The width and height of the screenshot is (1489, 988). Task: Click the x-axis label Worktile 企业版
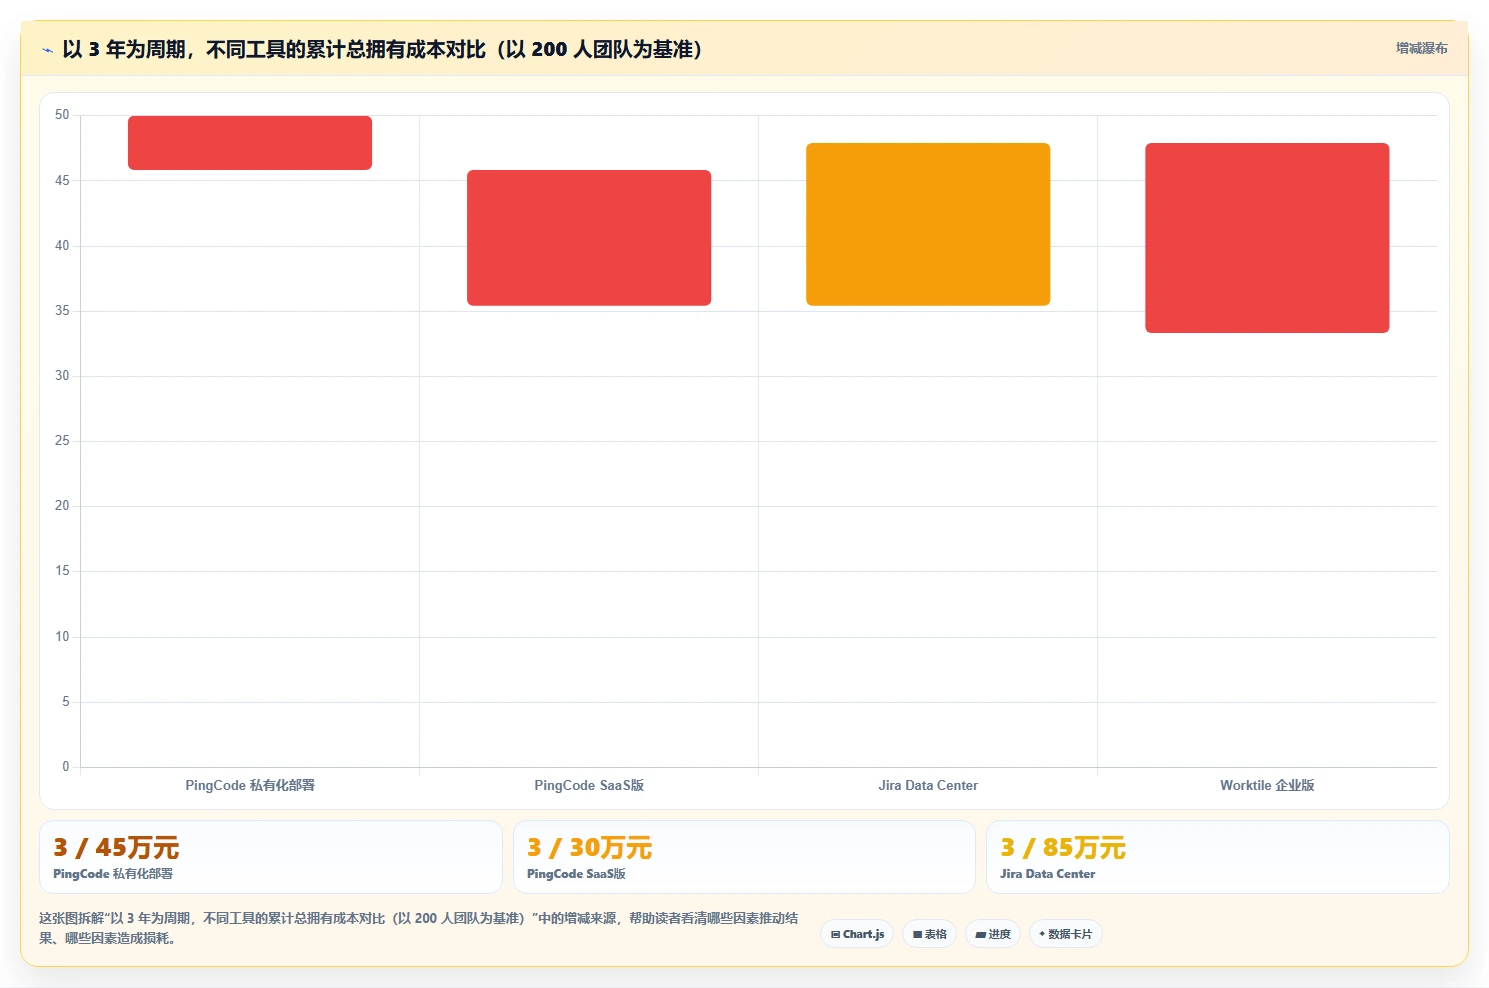click(x=1267, y=785)
